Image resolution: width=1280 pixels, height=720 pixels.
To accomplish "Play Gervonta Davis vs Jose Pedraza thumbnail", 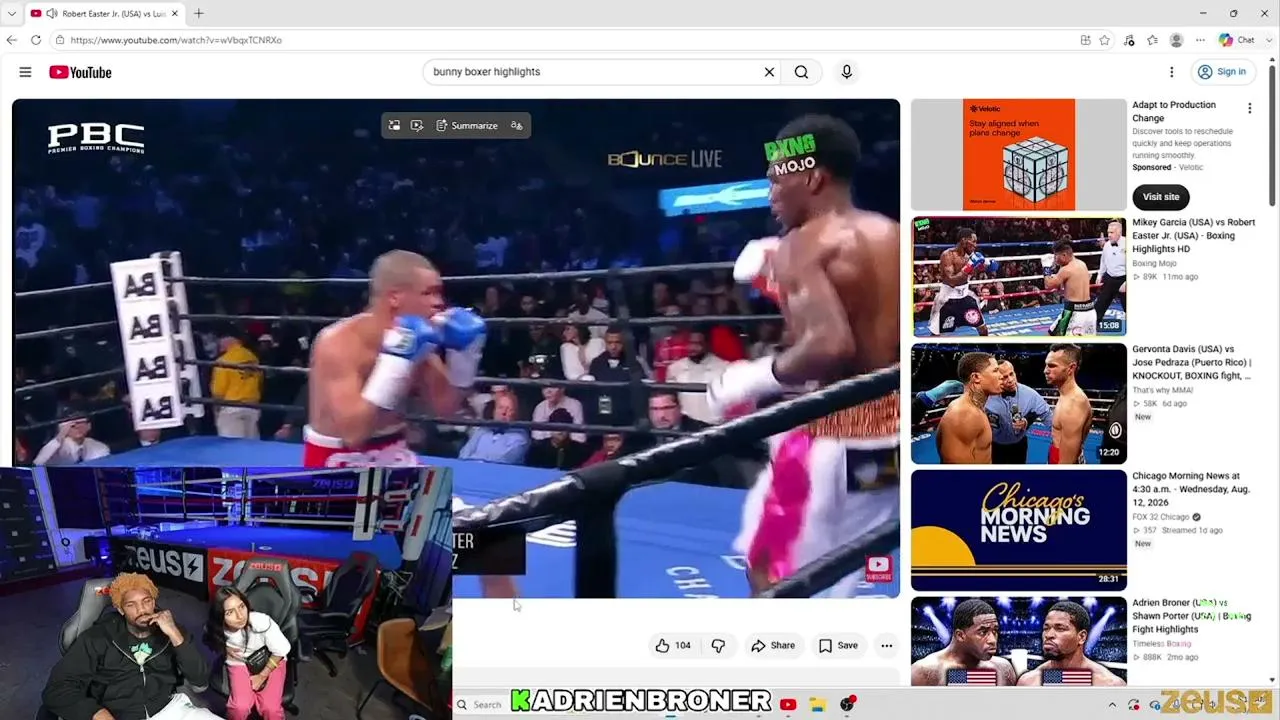I will click(x=1019, y=404).
